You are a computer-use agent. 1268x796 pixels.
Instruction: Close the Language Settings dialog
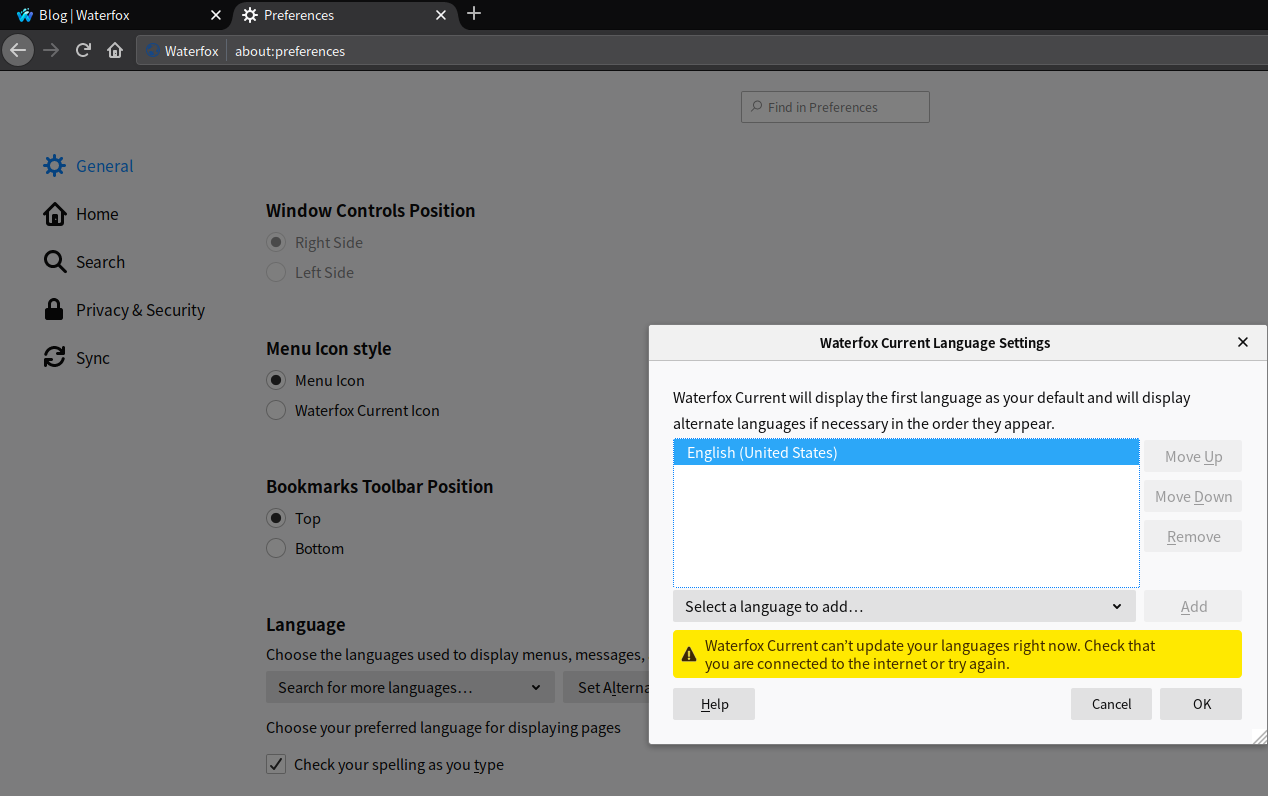(1243, 342)
